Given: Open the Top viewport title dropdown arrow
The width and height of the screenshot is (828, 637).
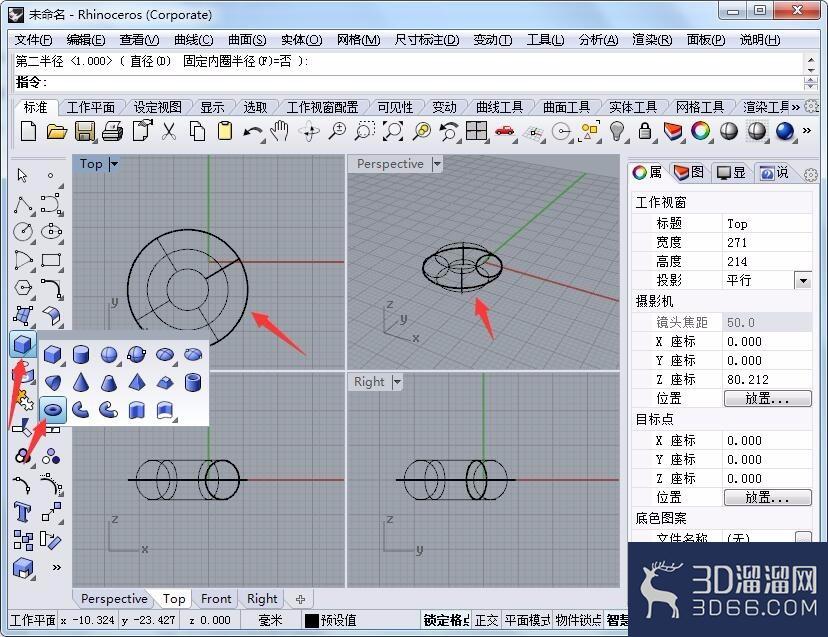Looking at the screenshot, I should (x=114, y=164).
